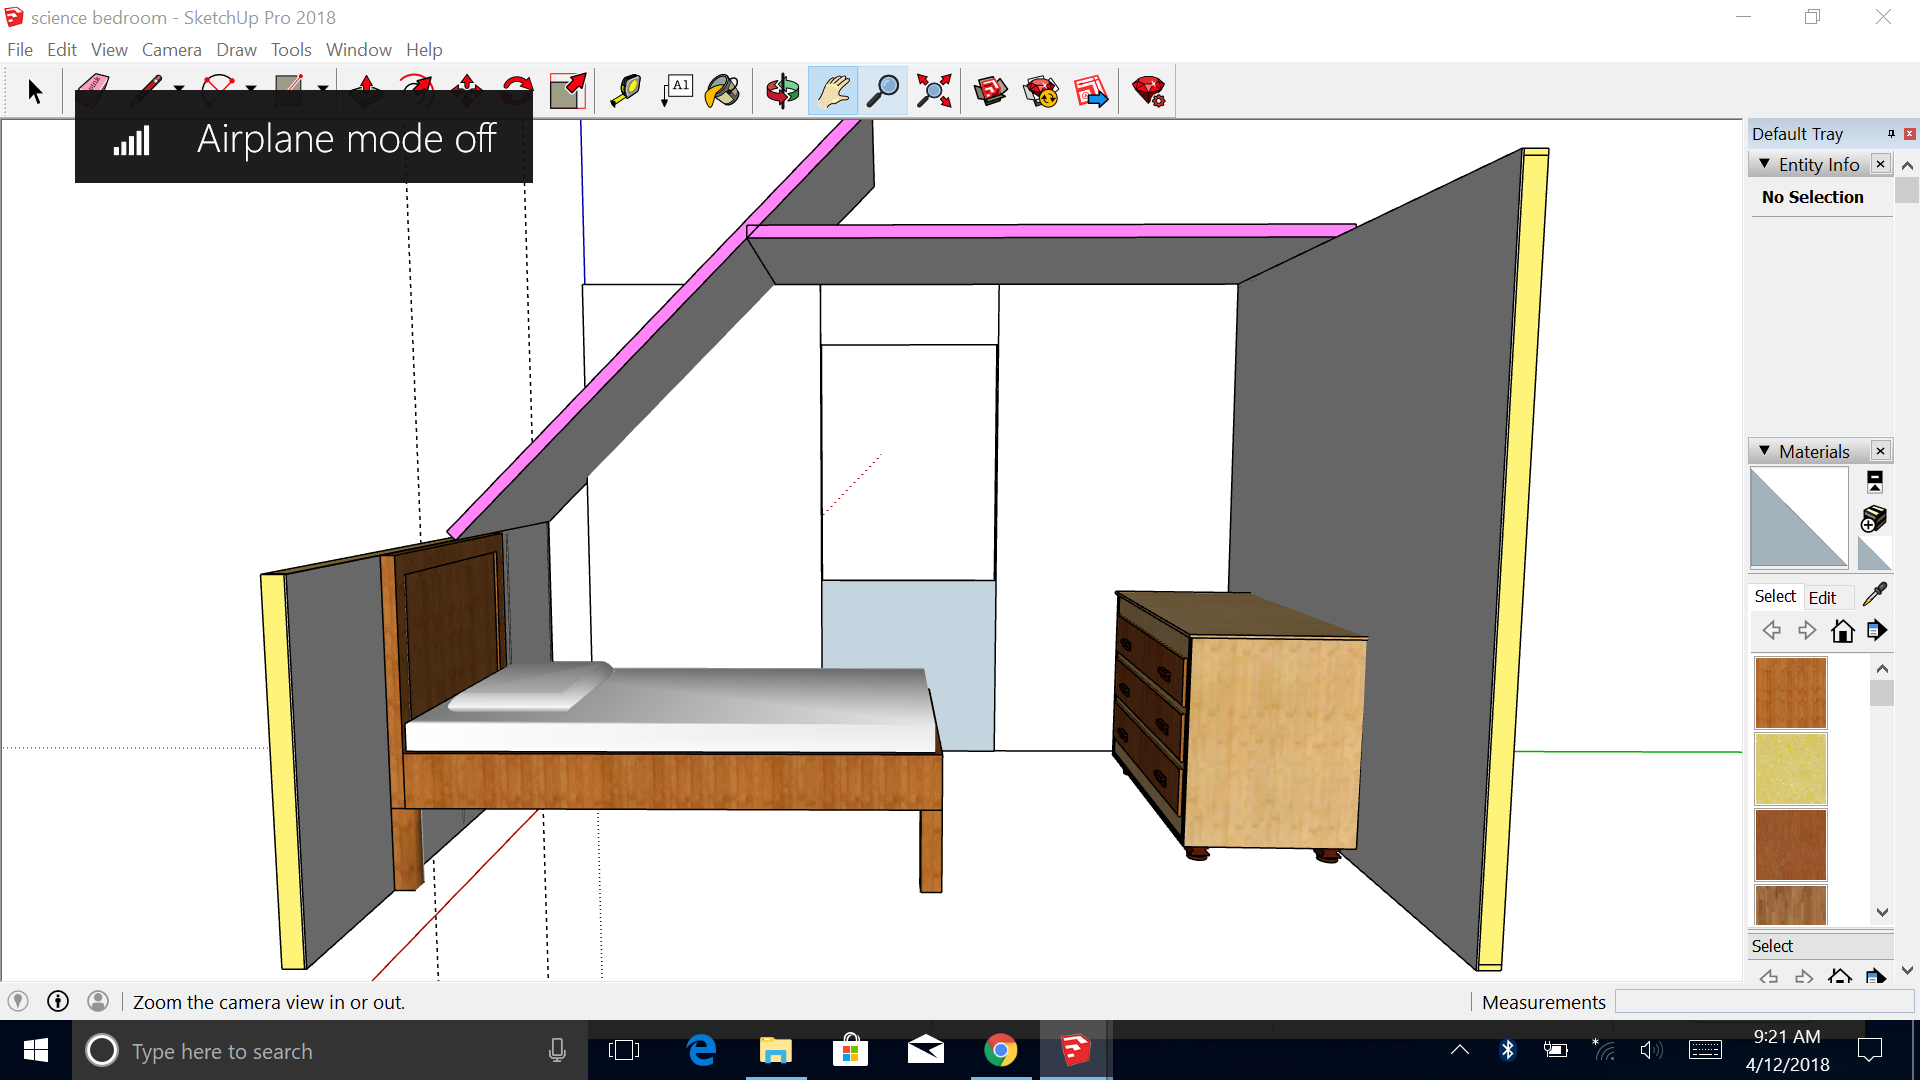Select the Tape Measure tool

[x=626, y=91]
